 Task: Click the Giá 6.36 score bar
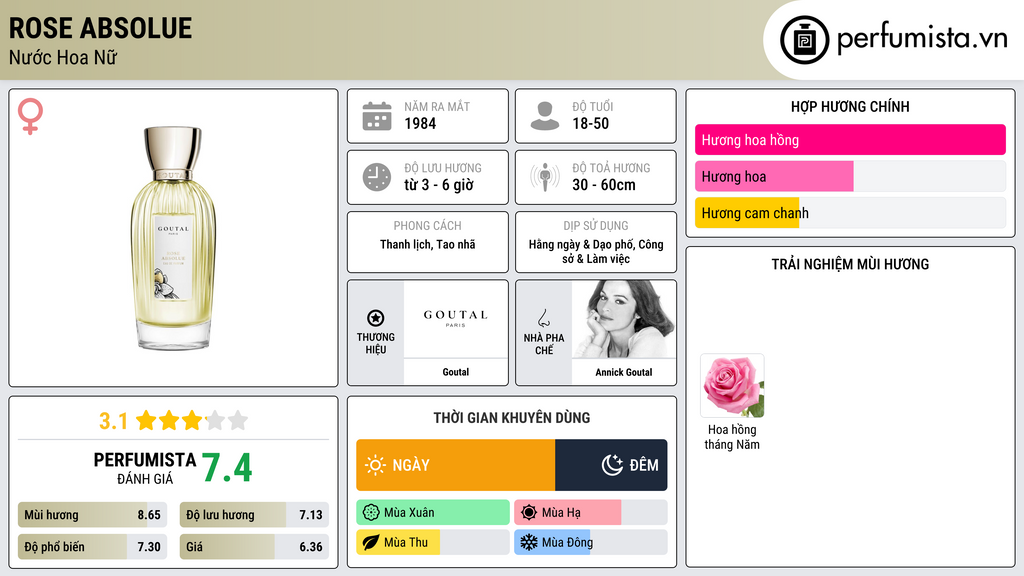(254, 547)
